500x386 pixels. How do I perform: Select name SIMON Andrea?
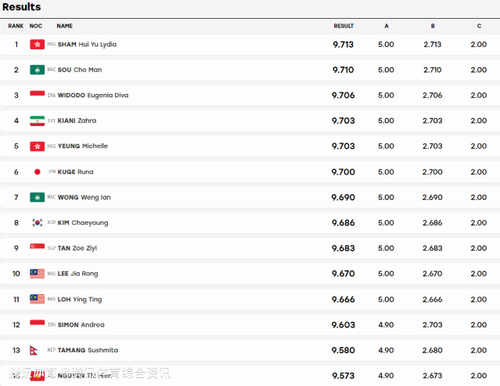81,325
